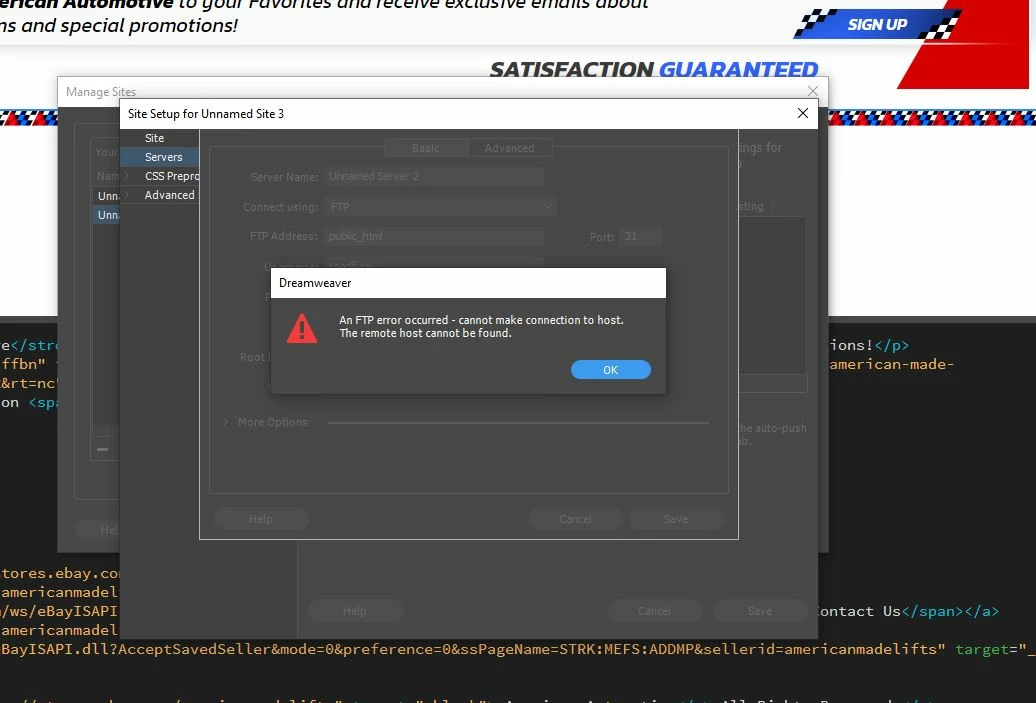Click OK in the Dreamweaver error dialog

pyautogui.click(x=610, y=370)
